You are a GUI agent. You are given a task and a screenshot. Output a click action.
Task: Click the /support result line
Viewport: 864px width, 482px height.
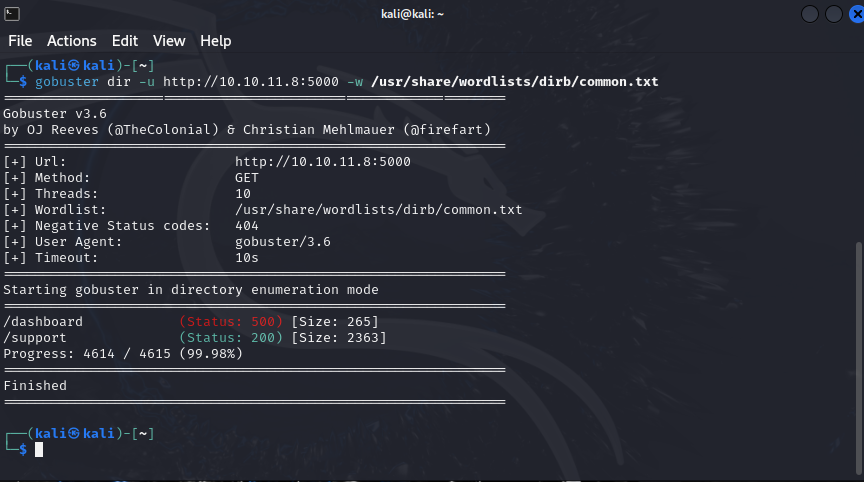[195, 338]
